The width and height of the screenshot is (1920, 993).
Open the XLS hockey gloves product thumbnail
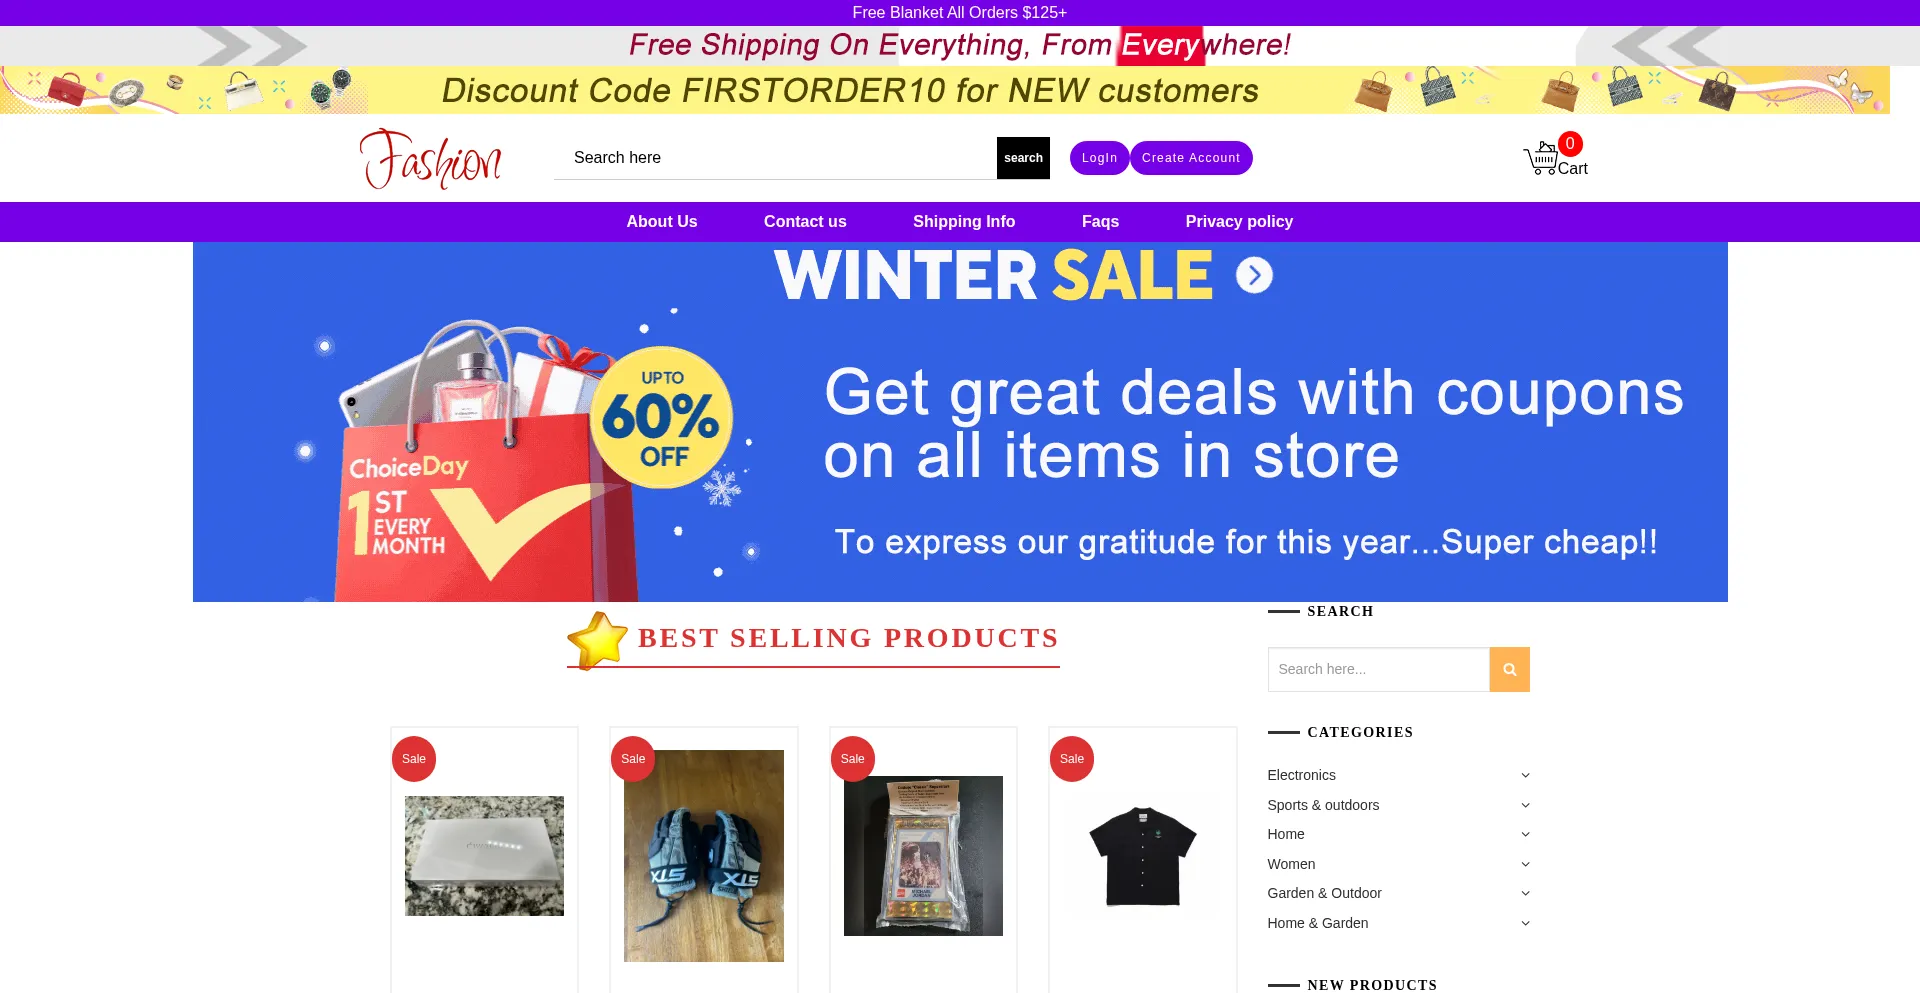(704, 856)
